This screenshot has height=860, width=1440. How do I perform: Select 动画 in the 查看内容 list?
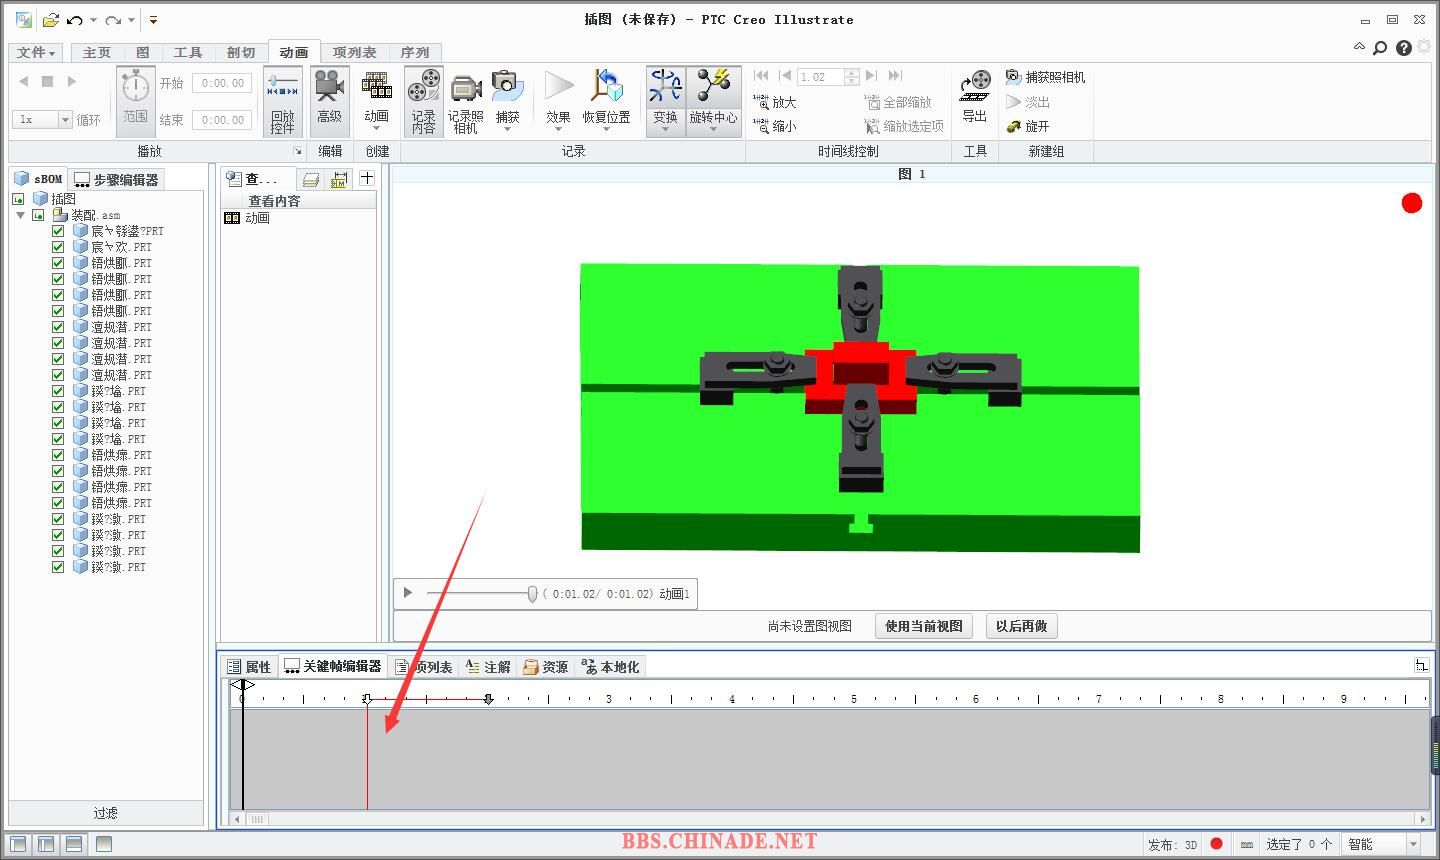pyautogui.click(x=257, y=217)
